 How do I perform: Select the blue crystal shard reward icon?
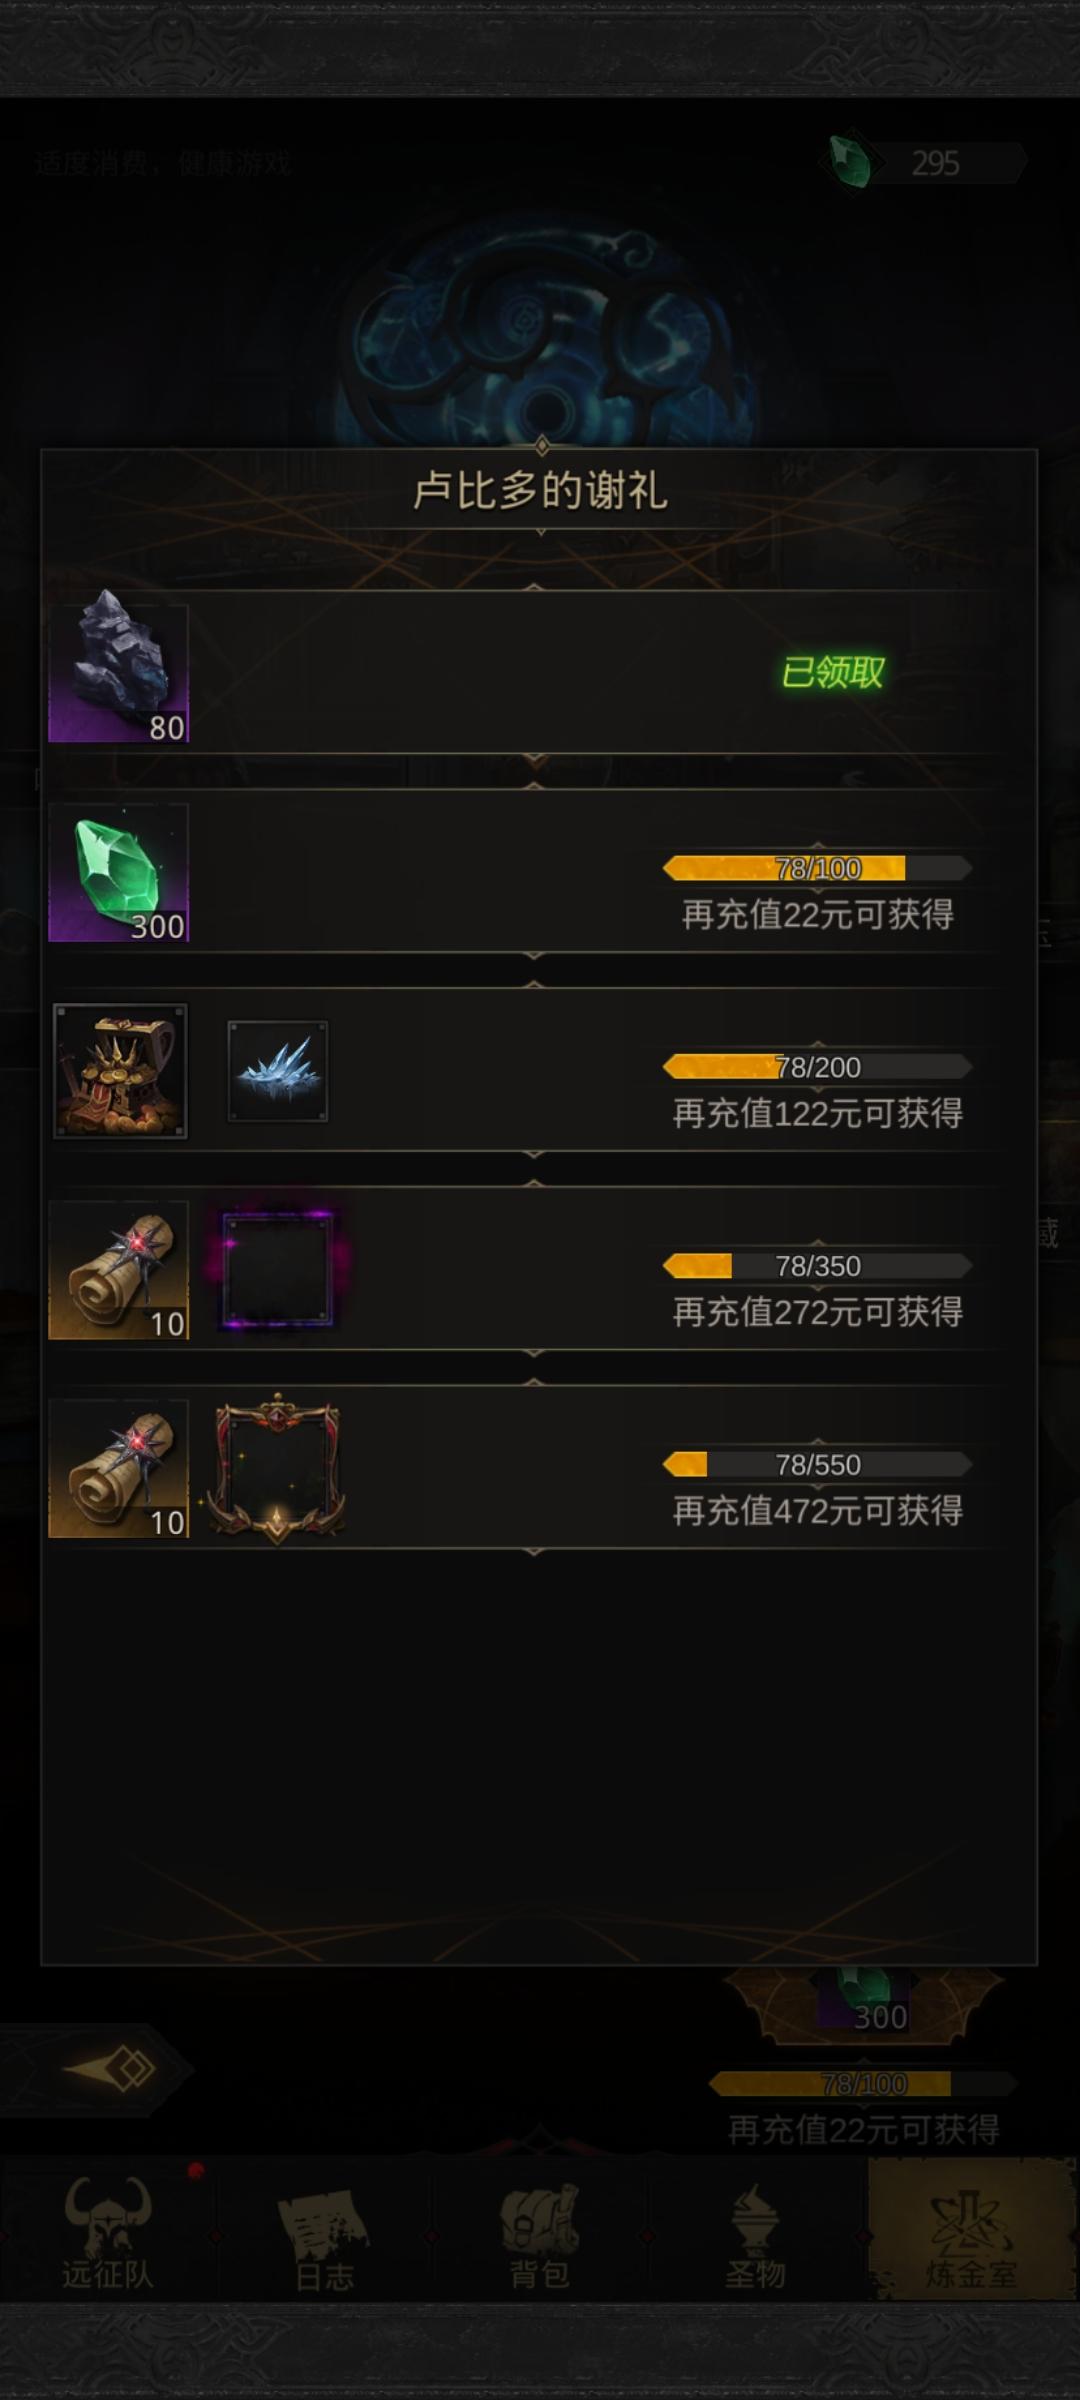(x=278, y=1071)
